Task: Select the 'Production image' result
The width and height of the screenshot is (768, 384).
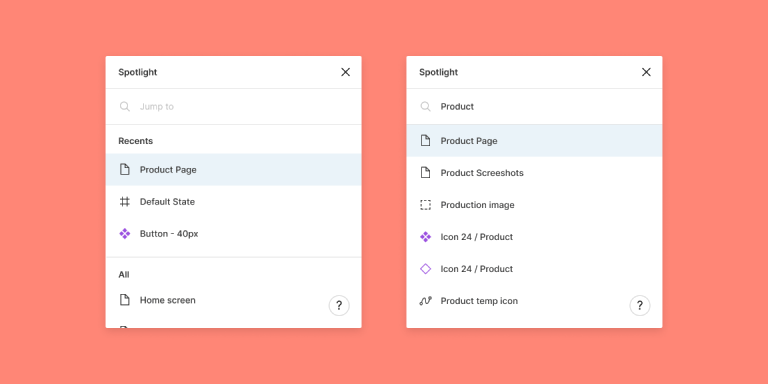Action: click(x=534, y=205)
